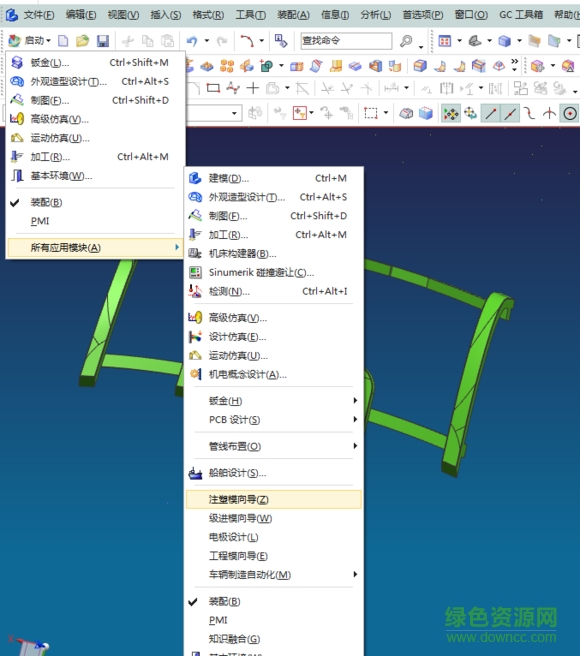Open the 首选项(P) menu
The width and height of the screenshot is (580, 656).
click(423, 15)
